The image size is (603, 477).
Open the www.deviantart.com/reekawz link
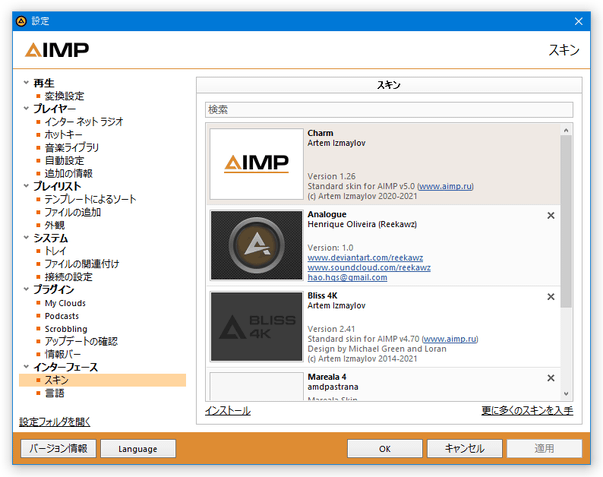pos(365,258)
